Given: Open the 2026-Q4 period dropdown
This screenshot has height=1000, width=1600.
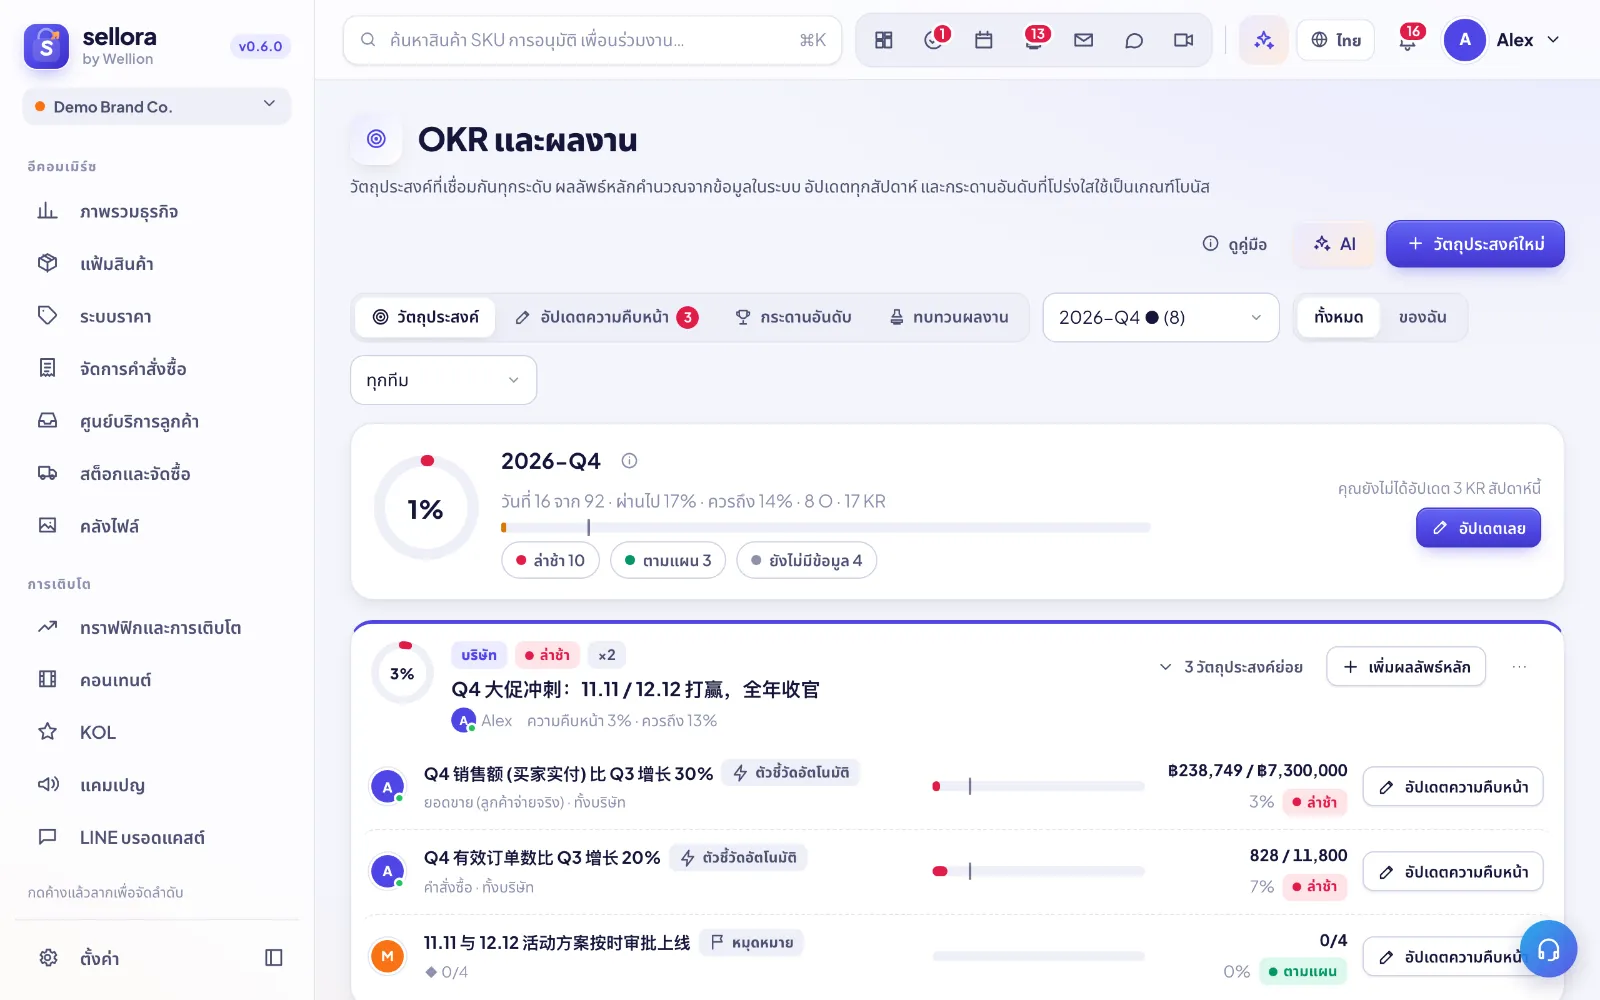Looking at the screenshot, I should pyautogui.click(x=1161, y=317).
